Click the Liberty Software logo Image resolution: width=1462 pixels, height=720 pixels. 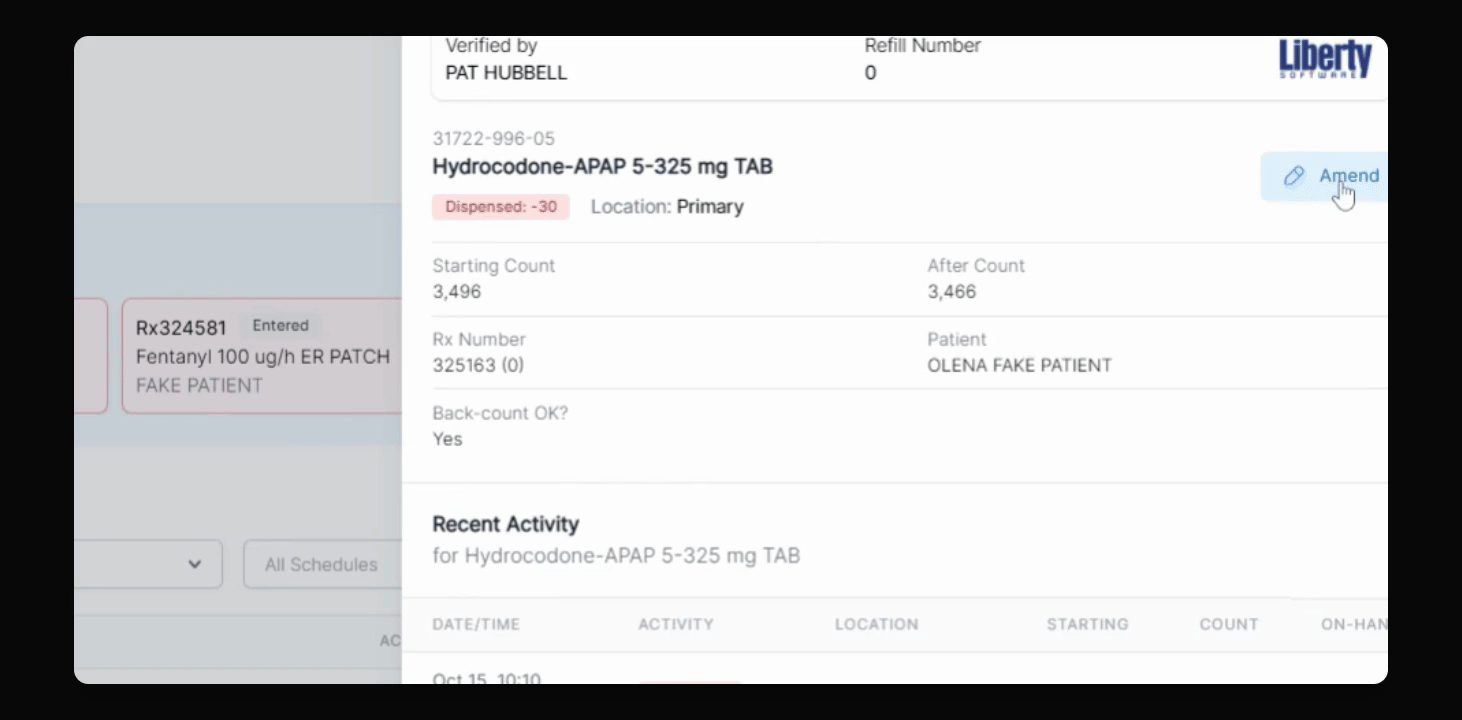click(x=1325, y=59)
